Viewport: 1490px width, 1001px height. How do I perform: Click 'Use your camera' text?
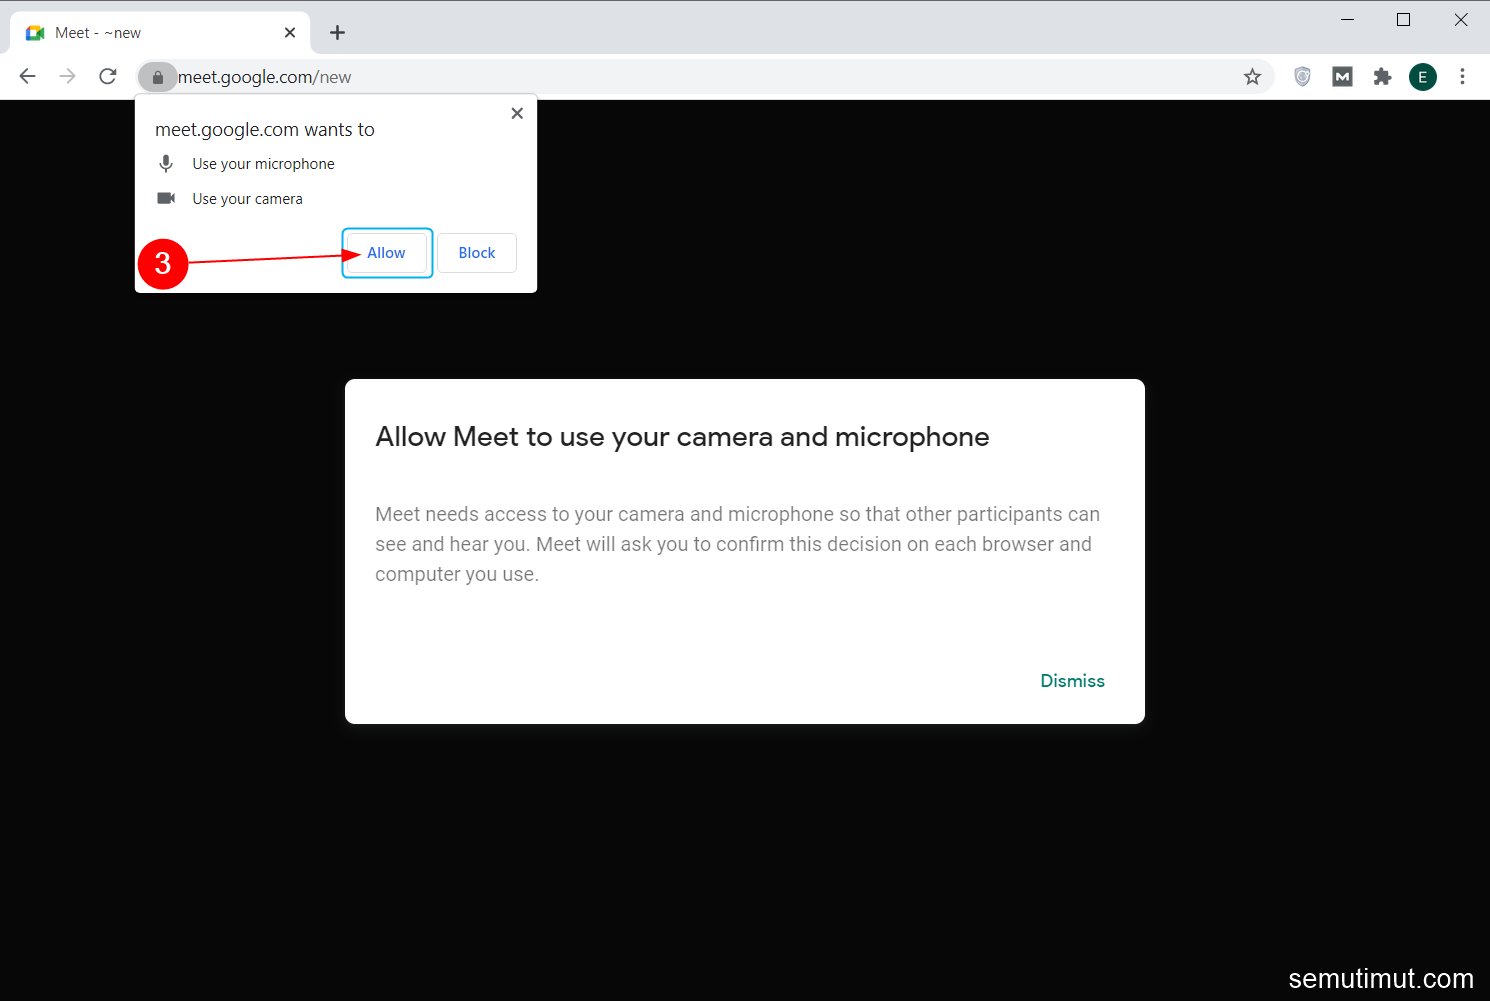(x=247, y=199)
